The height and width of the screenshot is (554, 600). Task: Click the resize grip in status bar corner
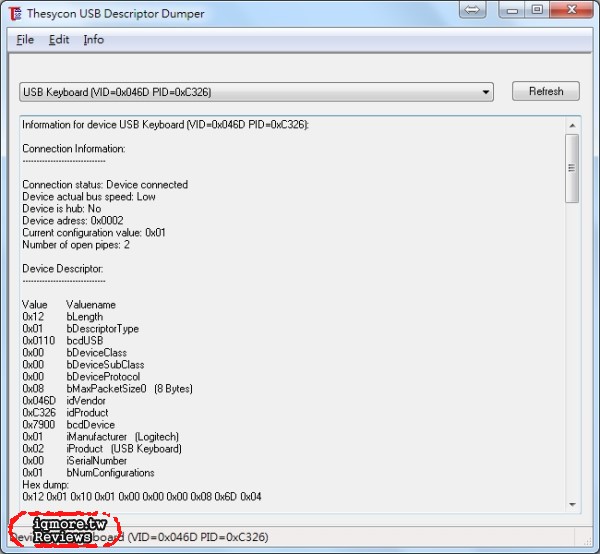point(587,541)
